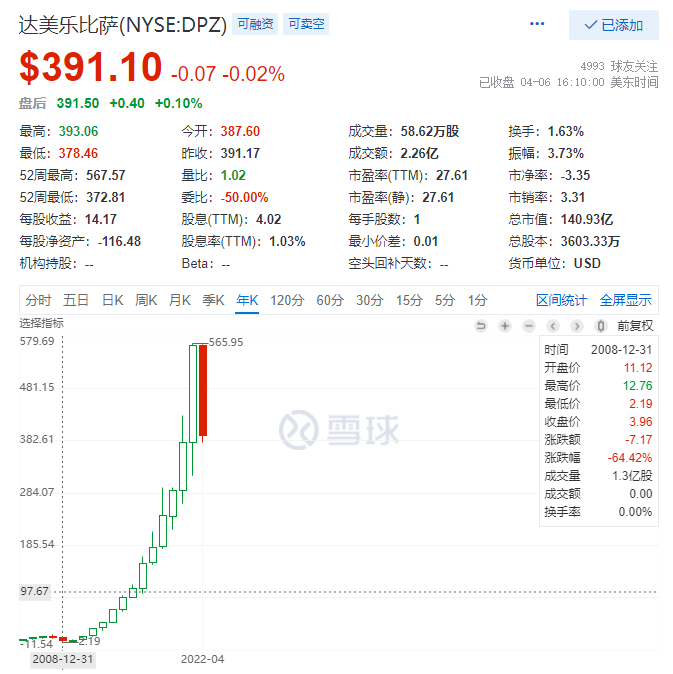Click the 97.67 crosshair price label
The image size is (673, 674).
point(34,591)
